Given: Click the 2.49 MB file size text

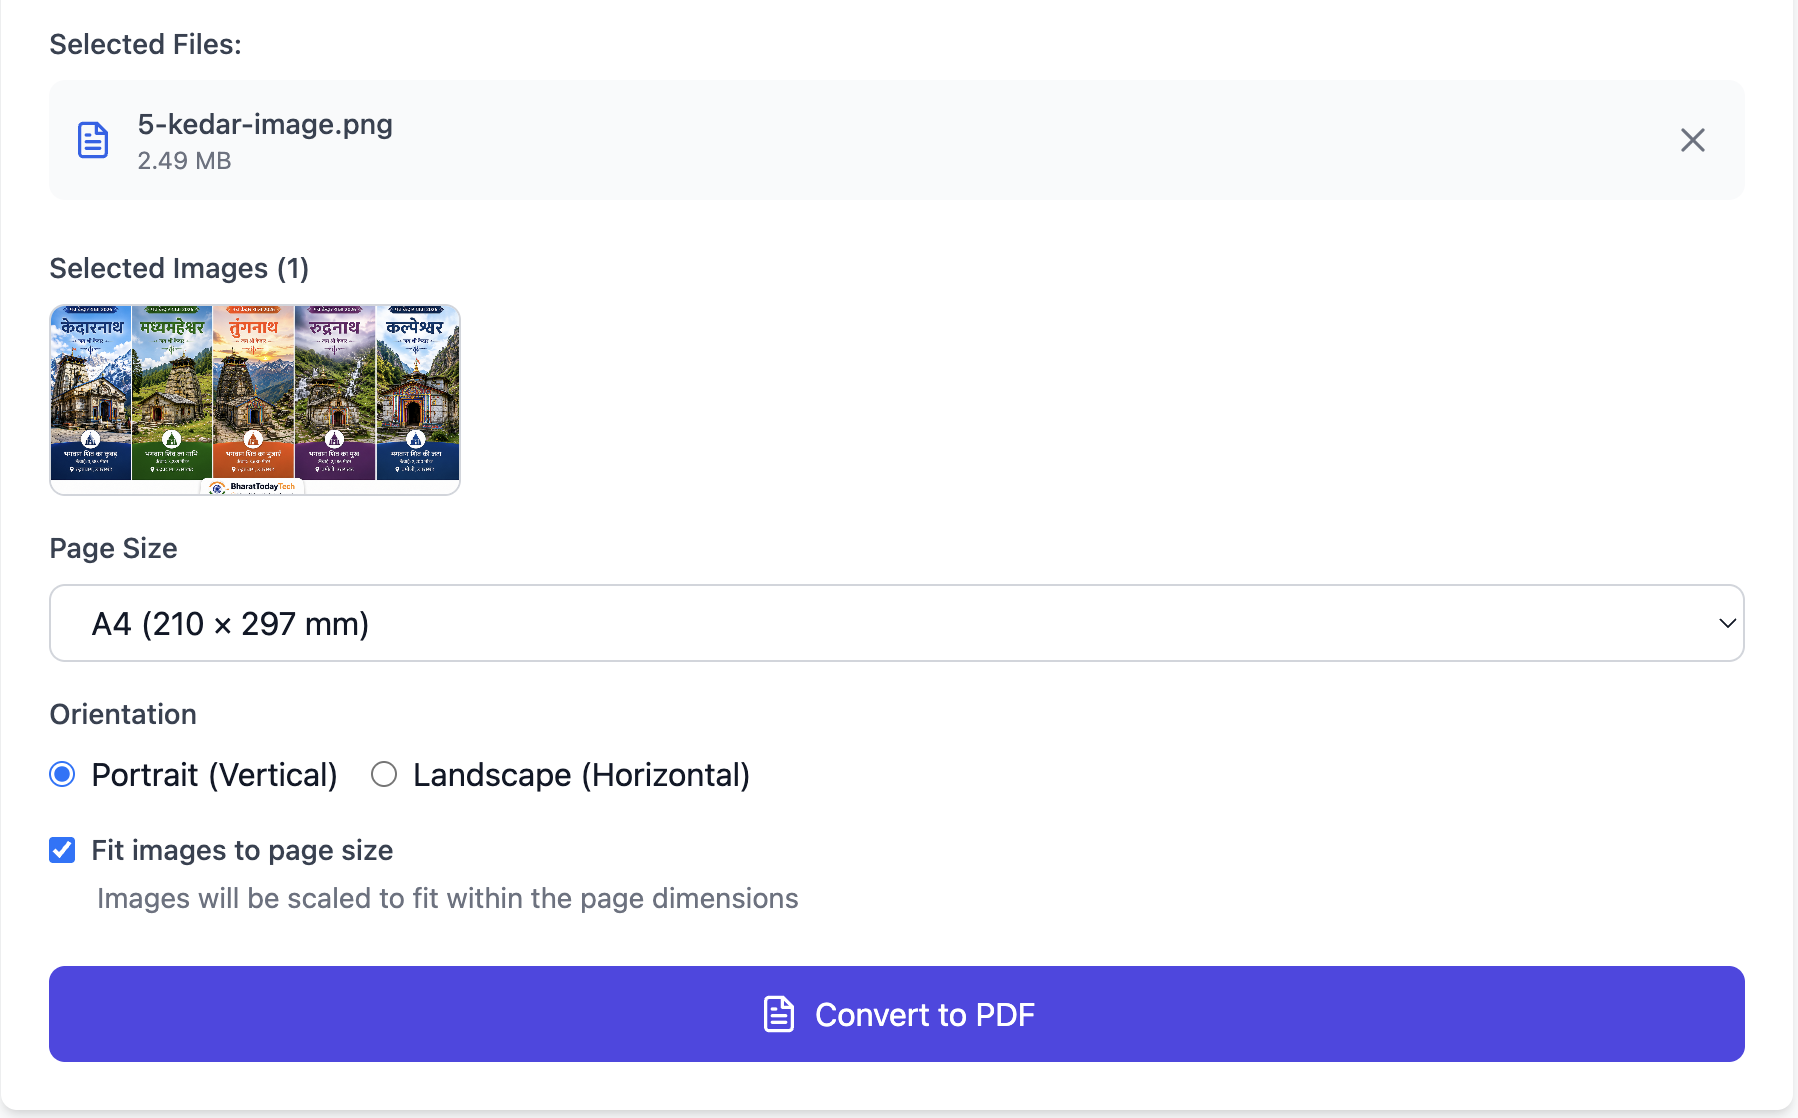Looking at the screenshot, I should 184,161.
